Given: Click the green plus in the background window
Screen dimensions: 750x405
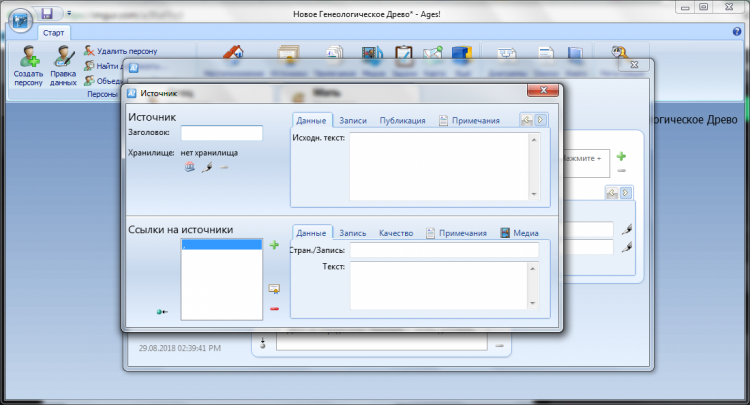Looking at the screenshot, I should point(621,156).
